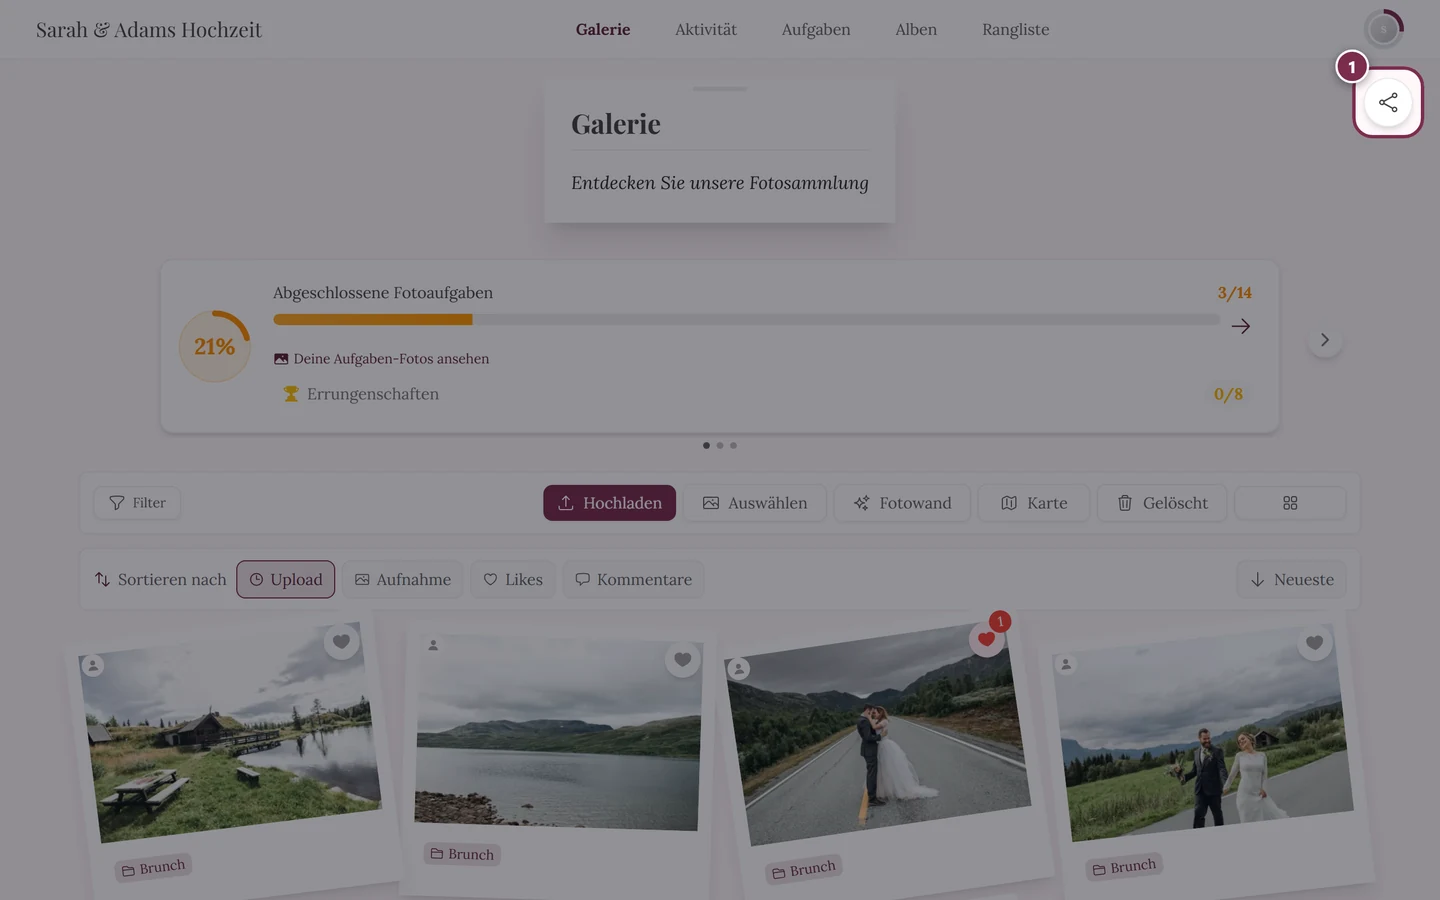Change the grid layout view
The width and height of the screenshot is (1440, 900).
[x=1290, y=503]
